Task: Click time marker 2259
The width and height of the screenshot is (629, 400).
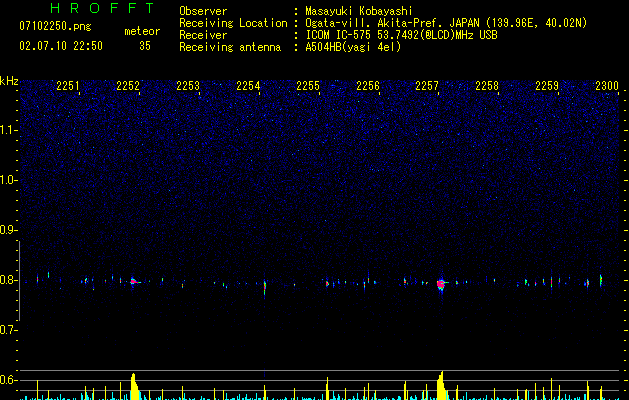Action: (x=547, y=85)
